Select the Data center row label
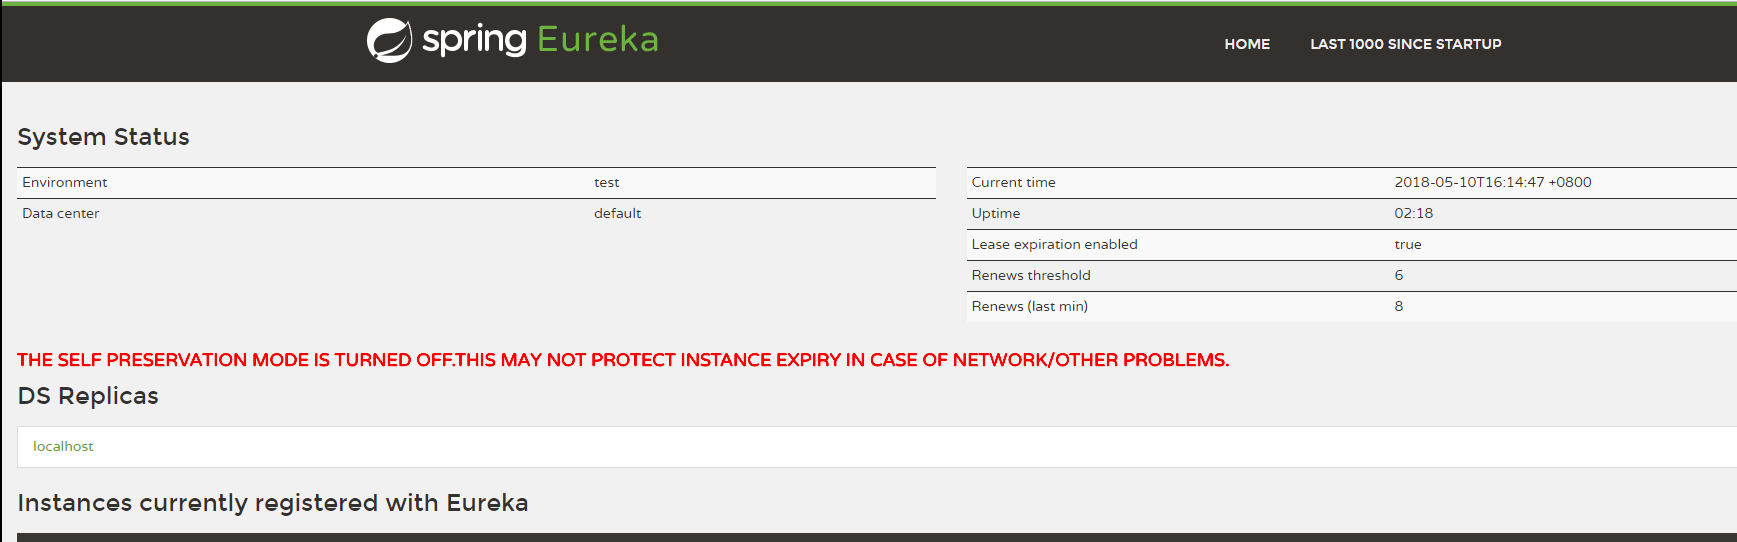 [x=61, y=213]
